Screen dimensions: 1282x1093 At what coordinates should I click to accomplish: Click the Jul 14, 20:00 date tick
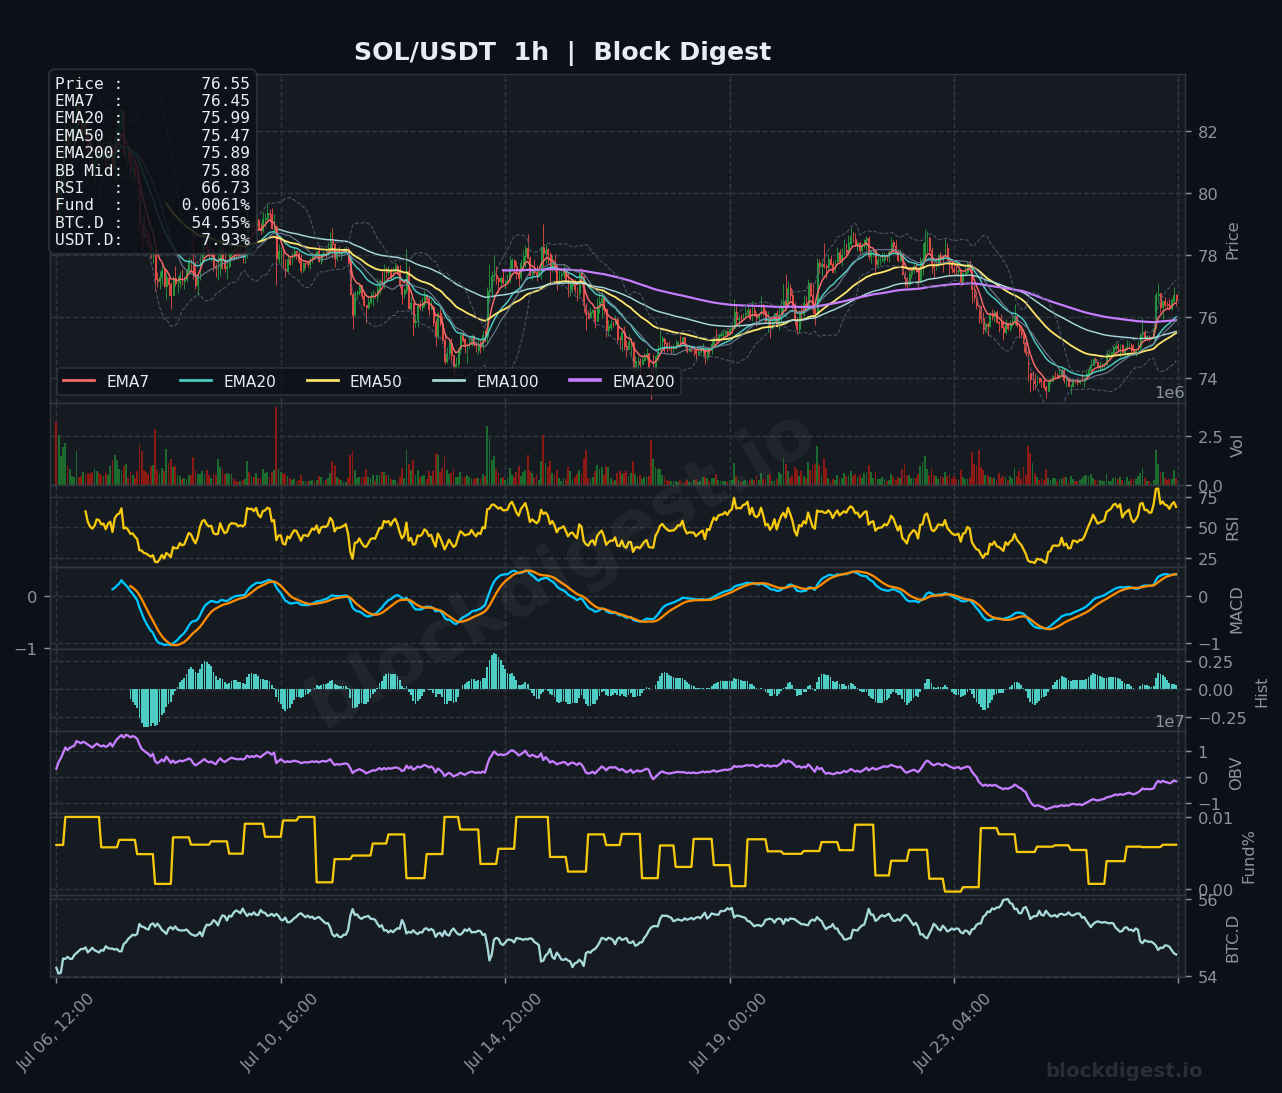tap(505, 1032)
